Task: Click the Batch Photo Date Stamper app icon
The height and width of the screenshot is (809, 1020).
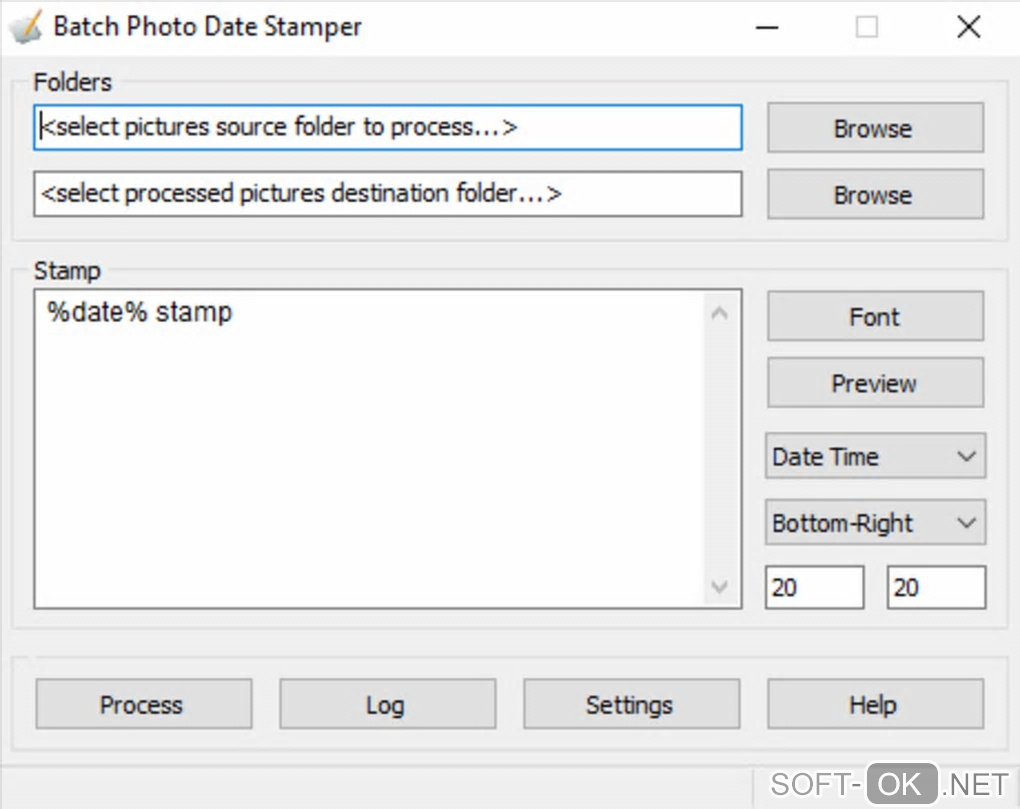Action: [25, 27]
